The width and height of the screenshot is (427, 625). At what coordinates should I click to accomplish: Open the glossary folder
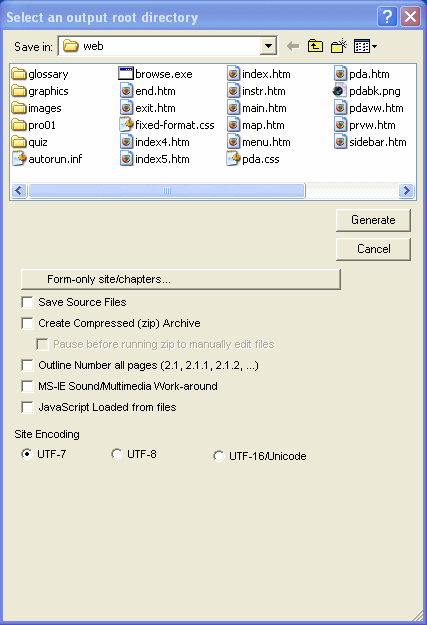[40, 74]
